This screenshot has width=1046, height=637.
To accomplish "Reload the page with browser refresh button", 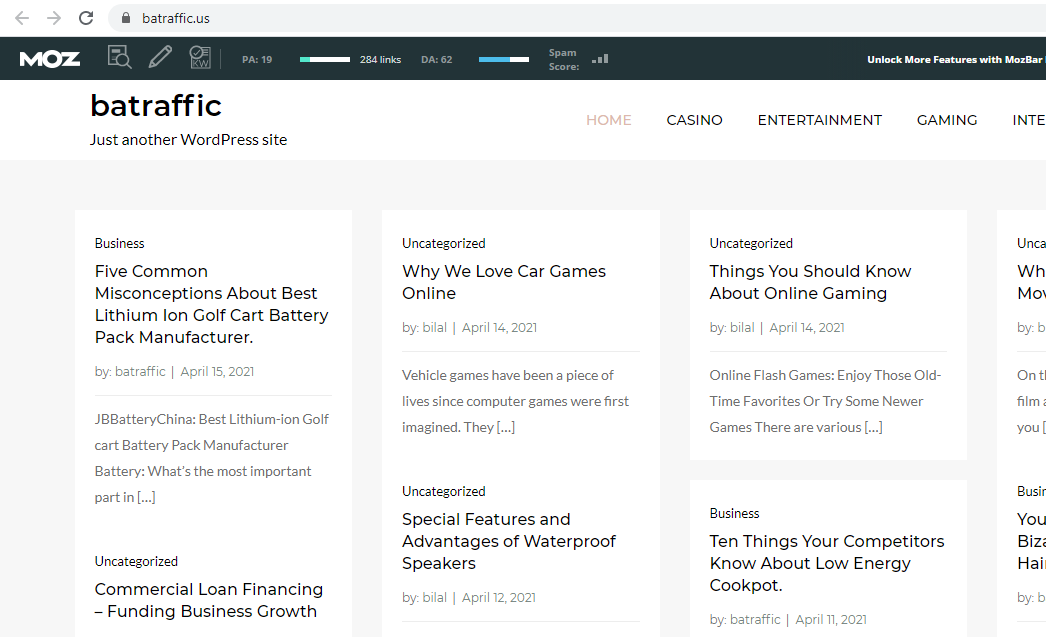I will [86, 18].
